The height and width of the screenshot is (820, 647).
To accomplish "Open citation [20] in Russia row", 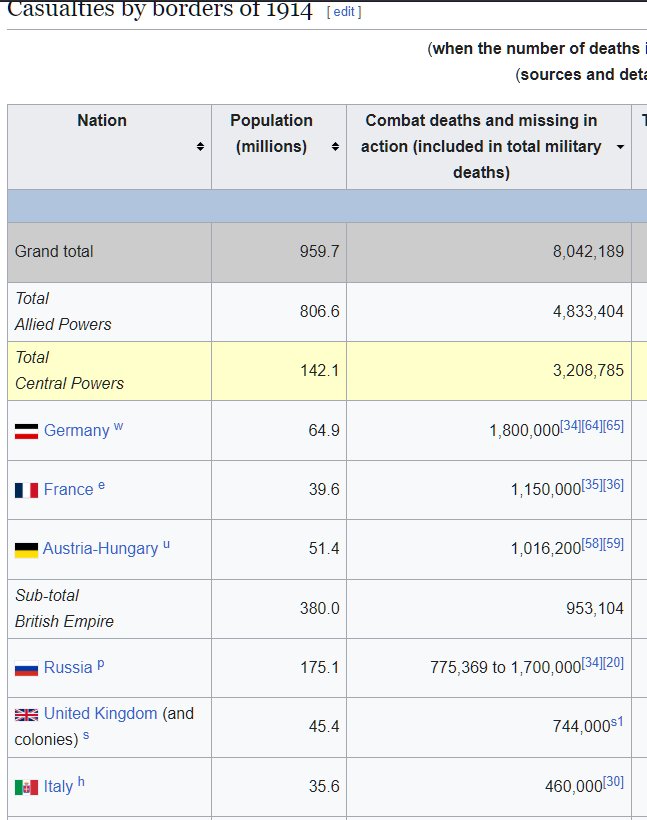I will 614,663.
